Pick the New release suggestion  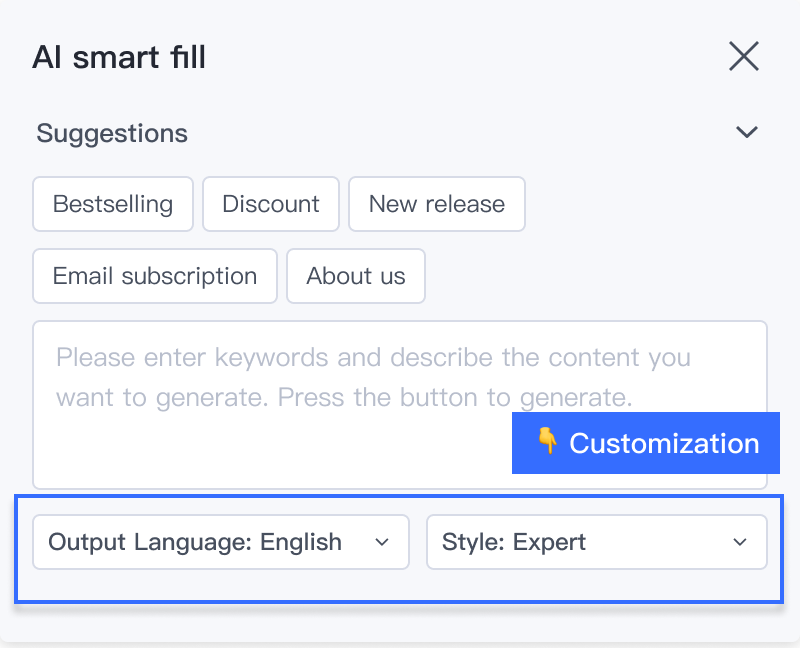click(x=437, y=204)
